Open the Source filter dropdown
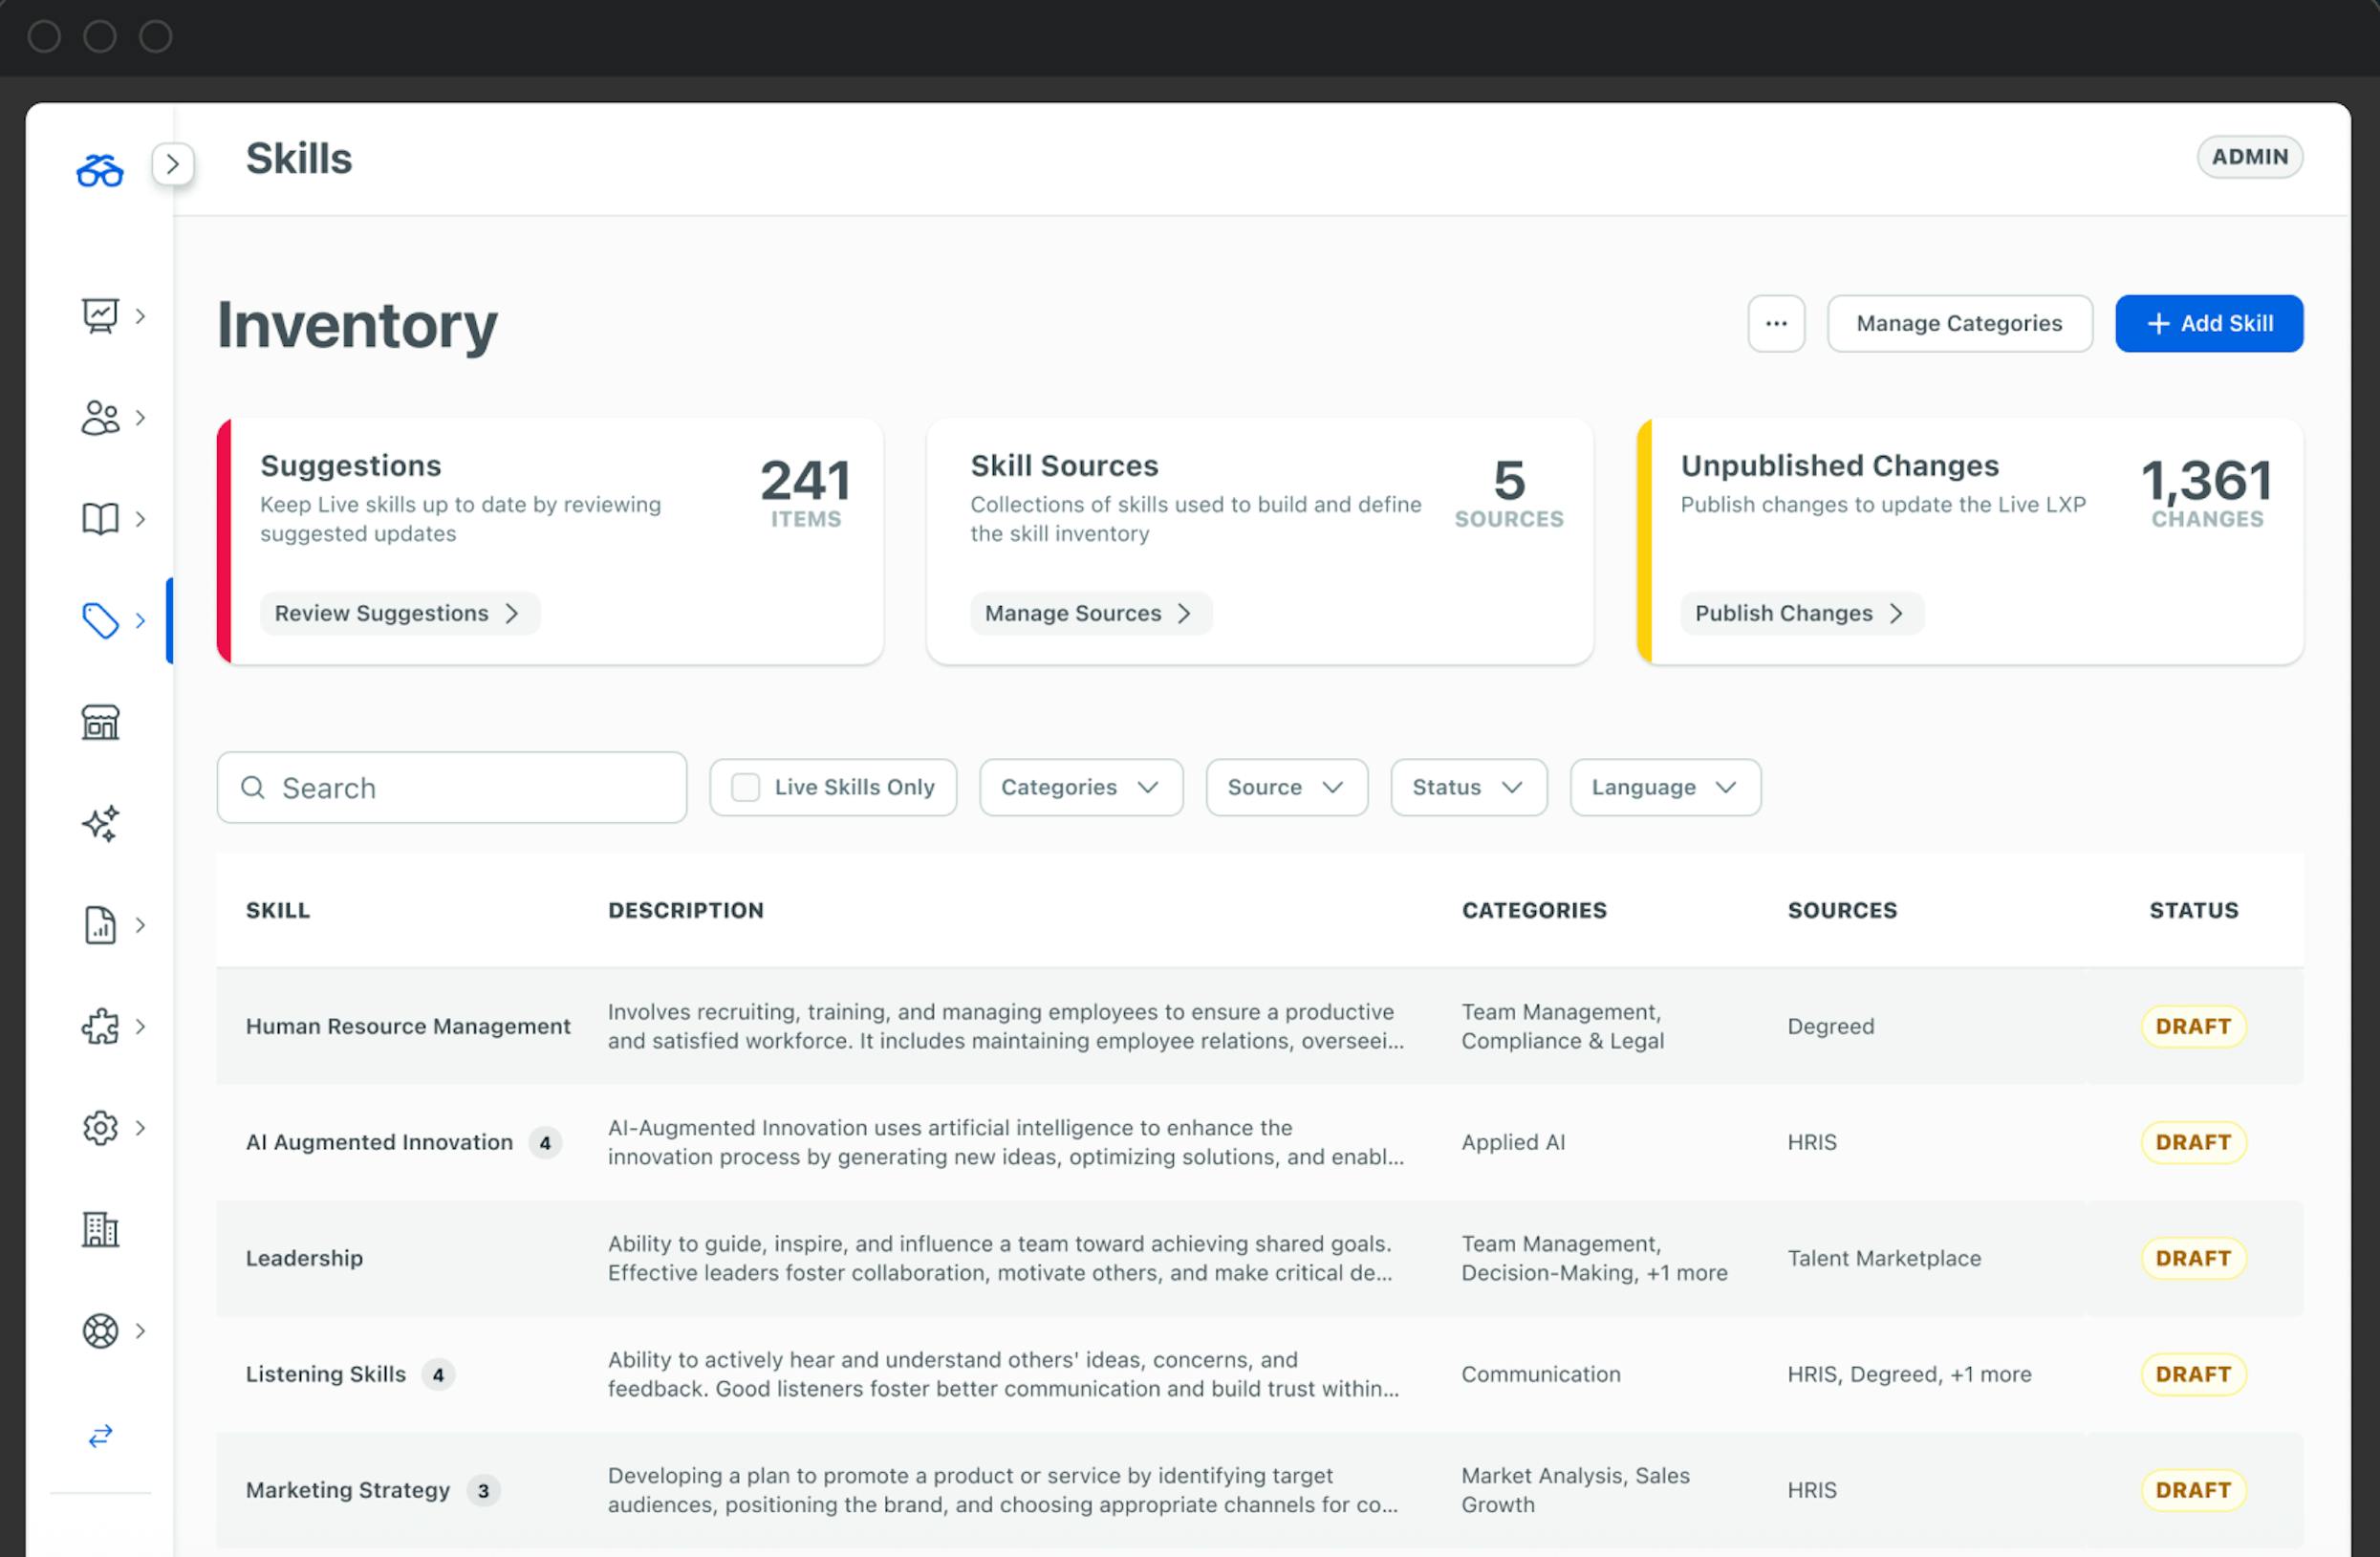The height and width of the screenshot is (1557, 2380). tap(1285, 788)
